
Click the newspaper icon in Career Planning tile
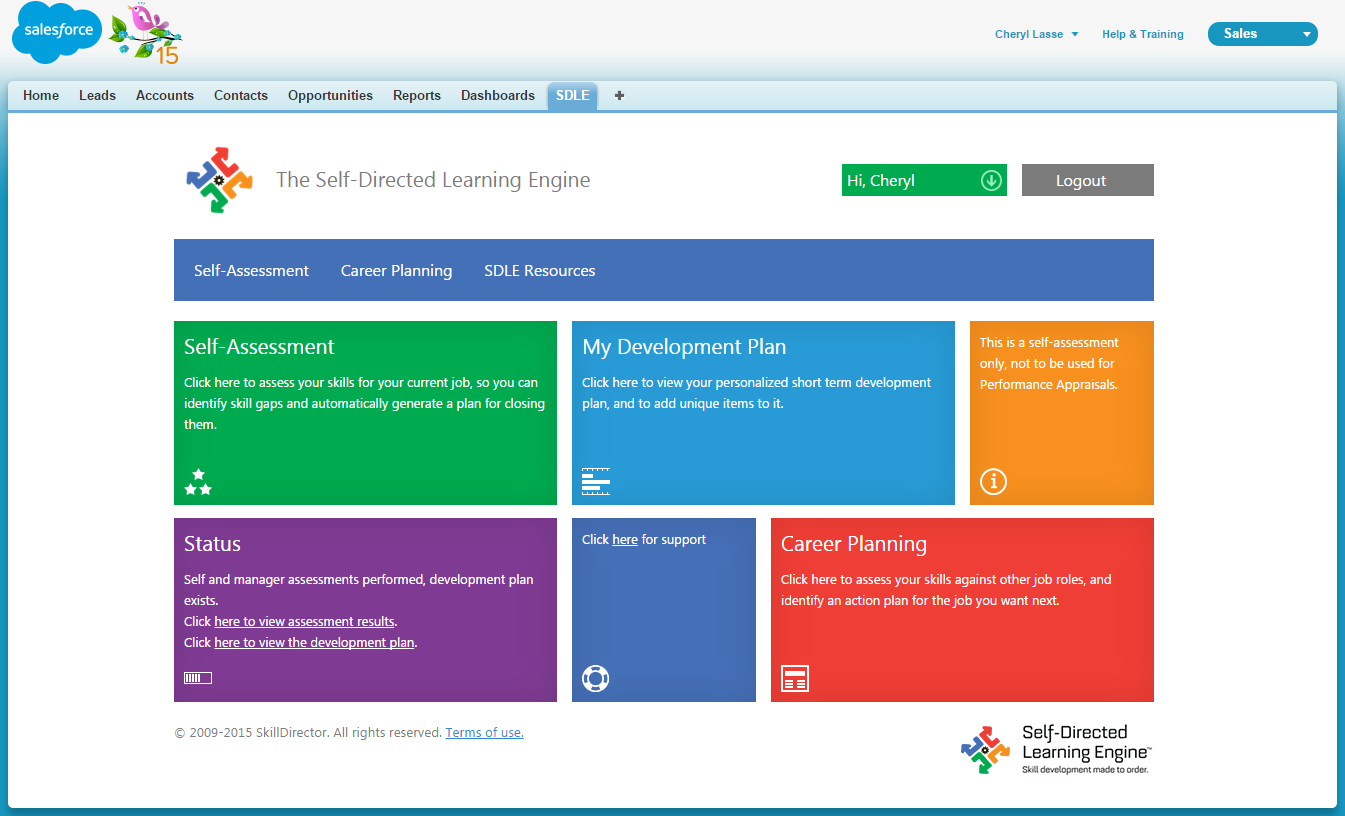(x=795, y=678)
